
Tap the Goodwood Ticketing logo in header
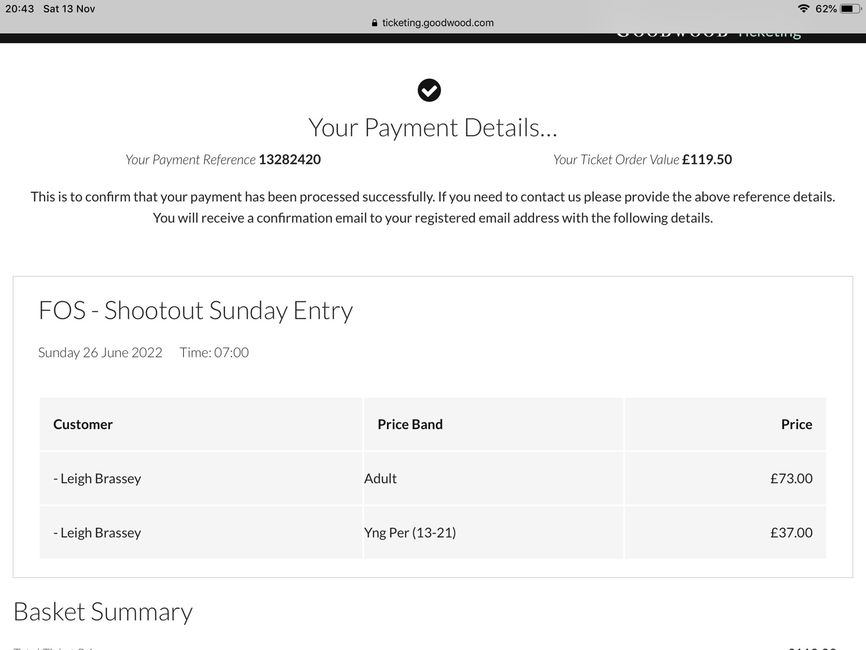(709, 33)
